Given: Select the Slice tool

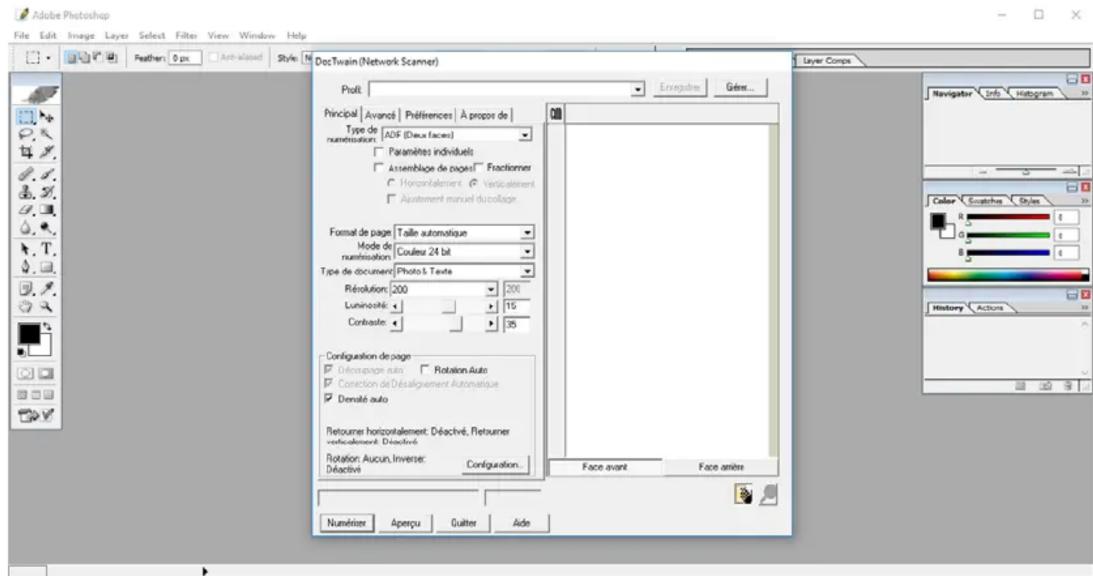Looking at the screenshot, I should click(x=46, y=152).
